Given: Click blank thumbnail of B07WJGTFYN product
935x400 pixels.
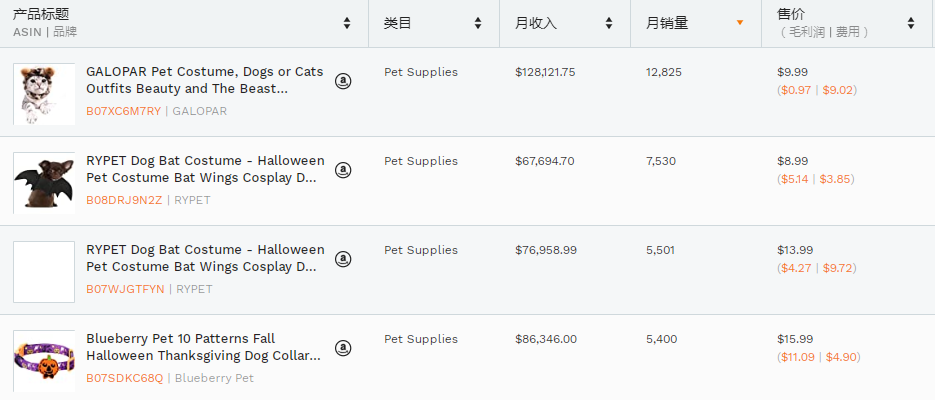Looking at the screenshot, I should pos(44,272).
